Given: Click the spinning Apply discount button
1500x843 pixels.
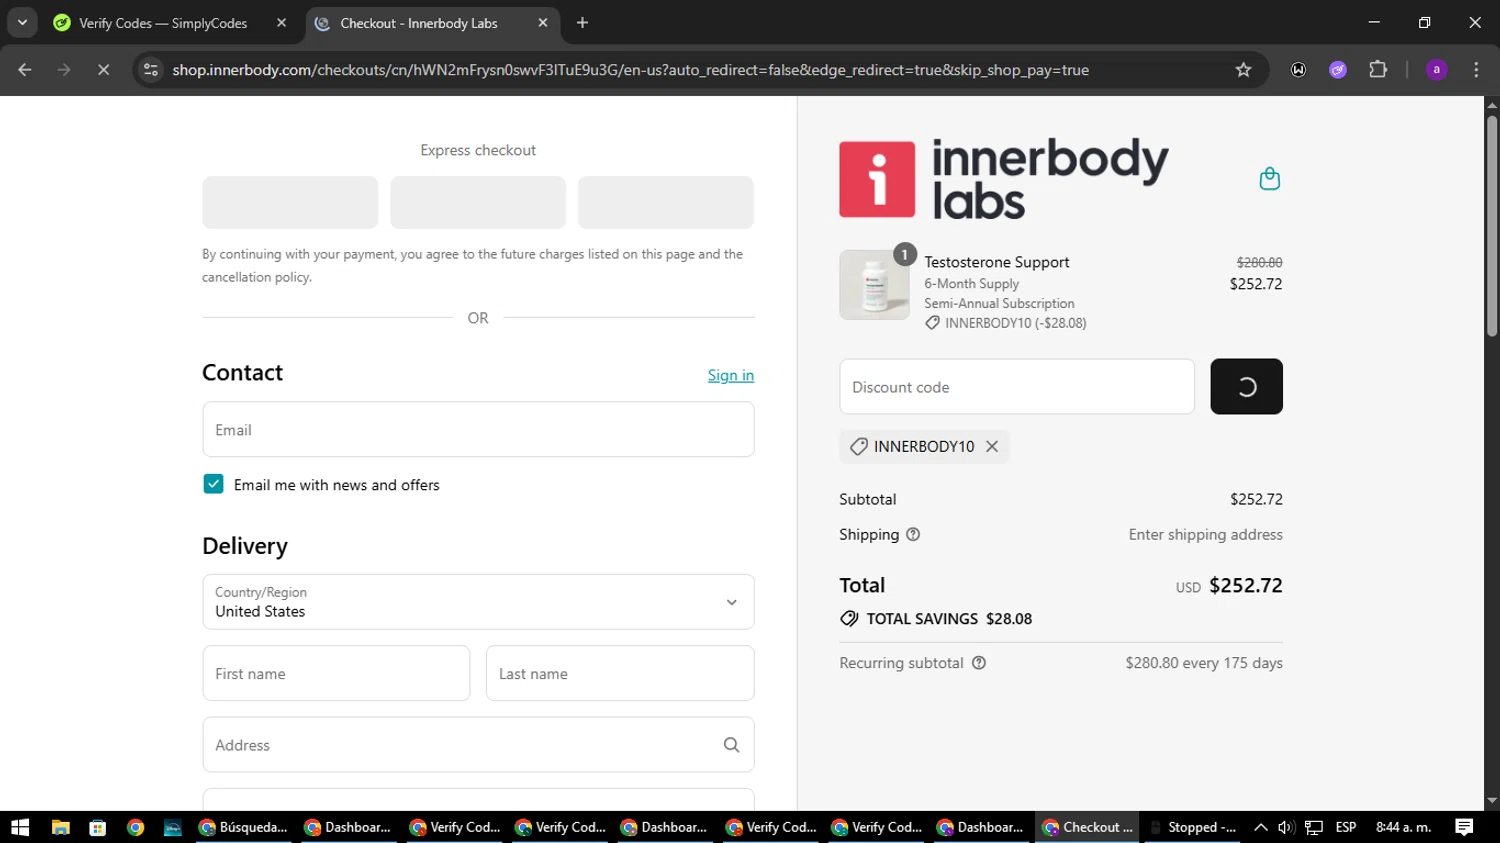Looking at the screenshot, I should tap(1246, 387).
